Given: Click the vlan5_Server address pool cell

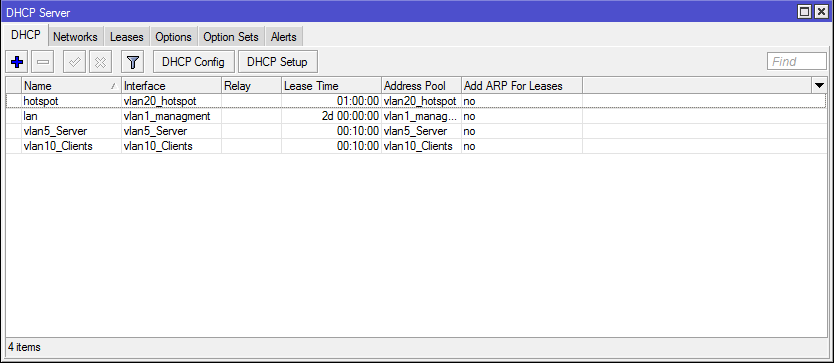Looking at the screenshot, I should click(x=421, y=131).
